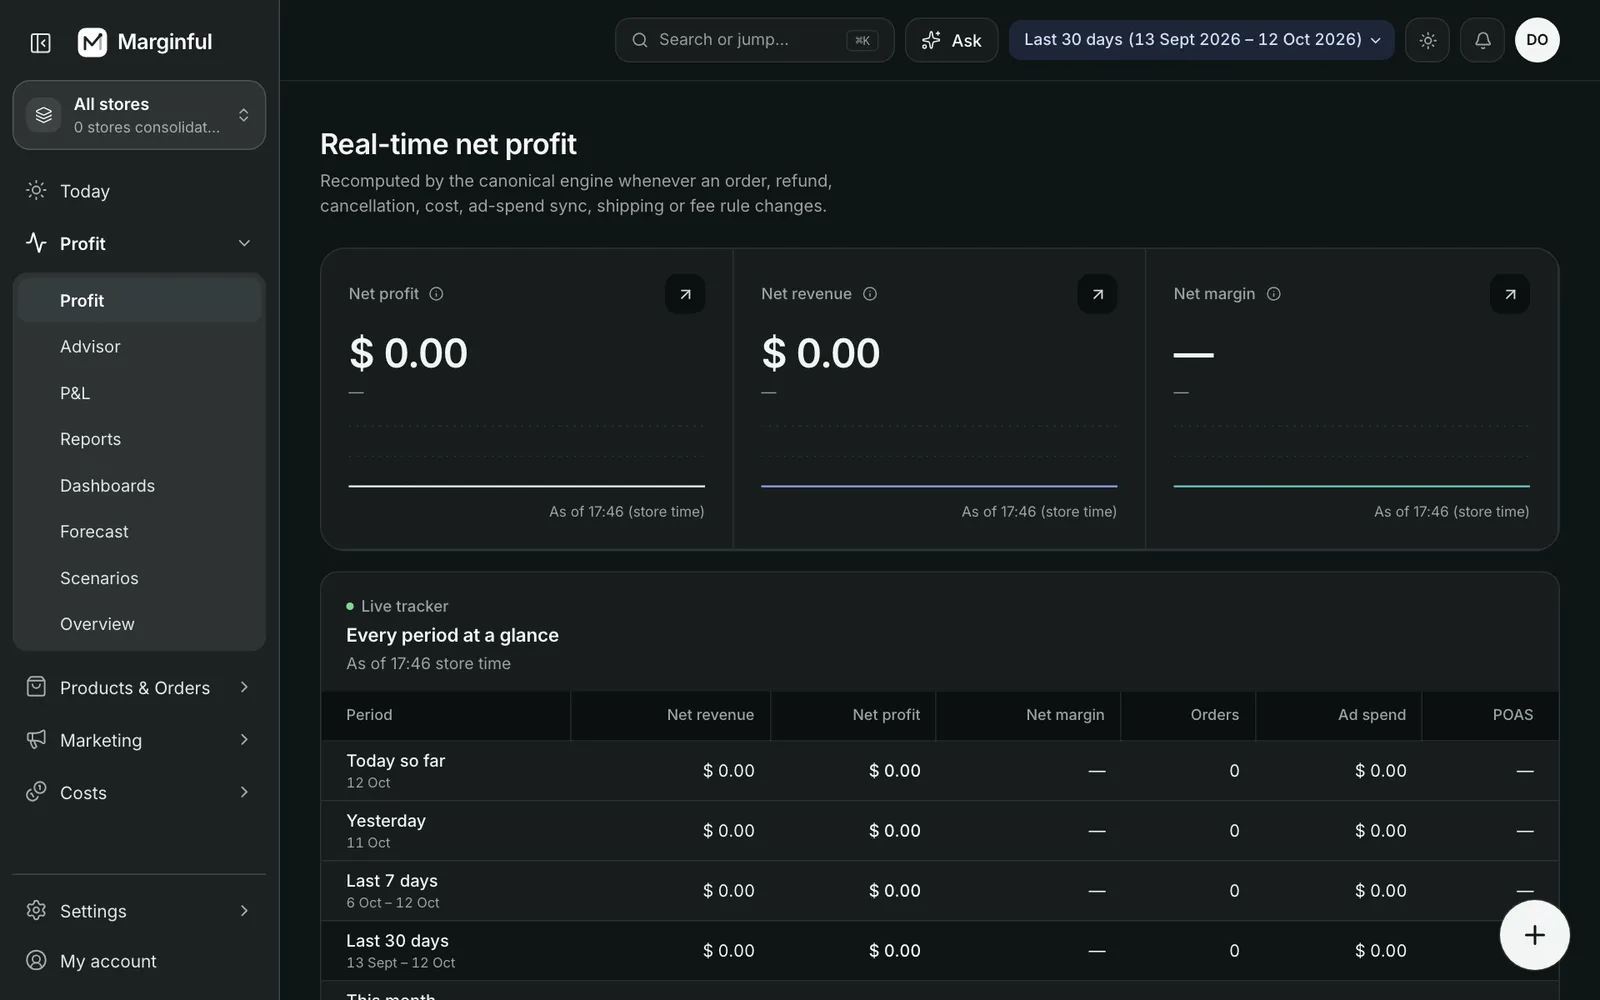Collapse the Profit section chevron
The height and width of the screenshot is (1000, 1600).
(244, 243)
